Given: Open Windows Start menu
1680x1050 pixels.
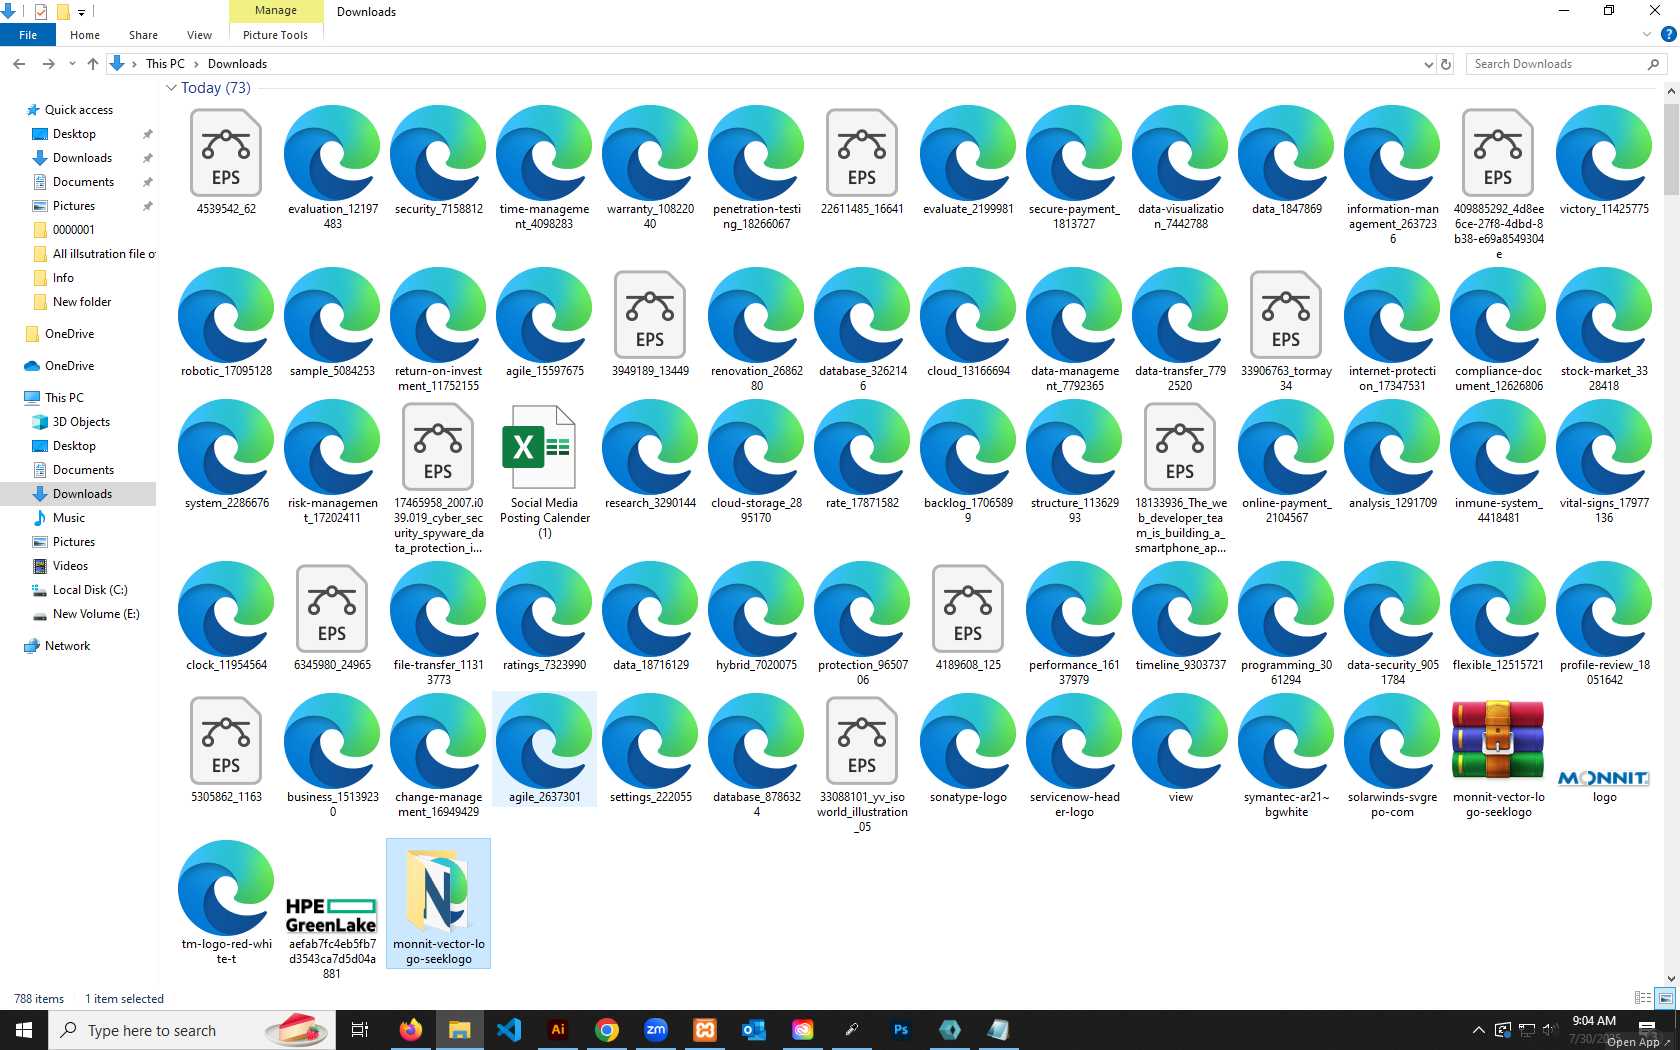Looking at the screenshot, I should coord(24,1030).
